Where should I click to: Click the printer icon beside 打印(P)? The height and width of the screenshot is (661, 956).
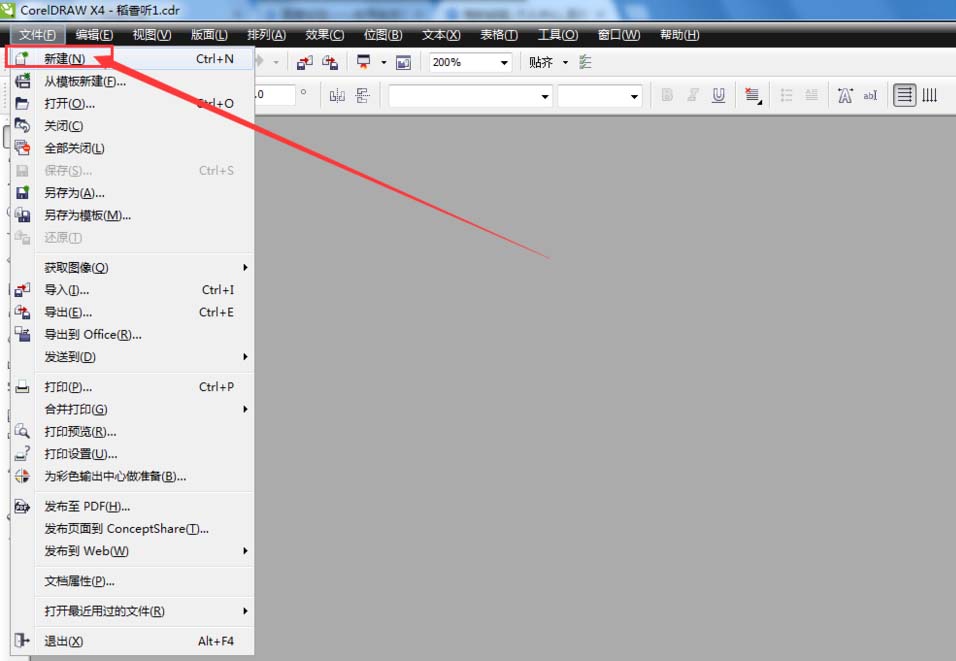[x=22, y=387]
